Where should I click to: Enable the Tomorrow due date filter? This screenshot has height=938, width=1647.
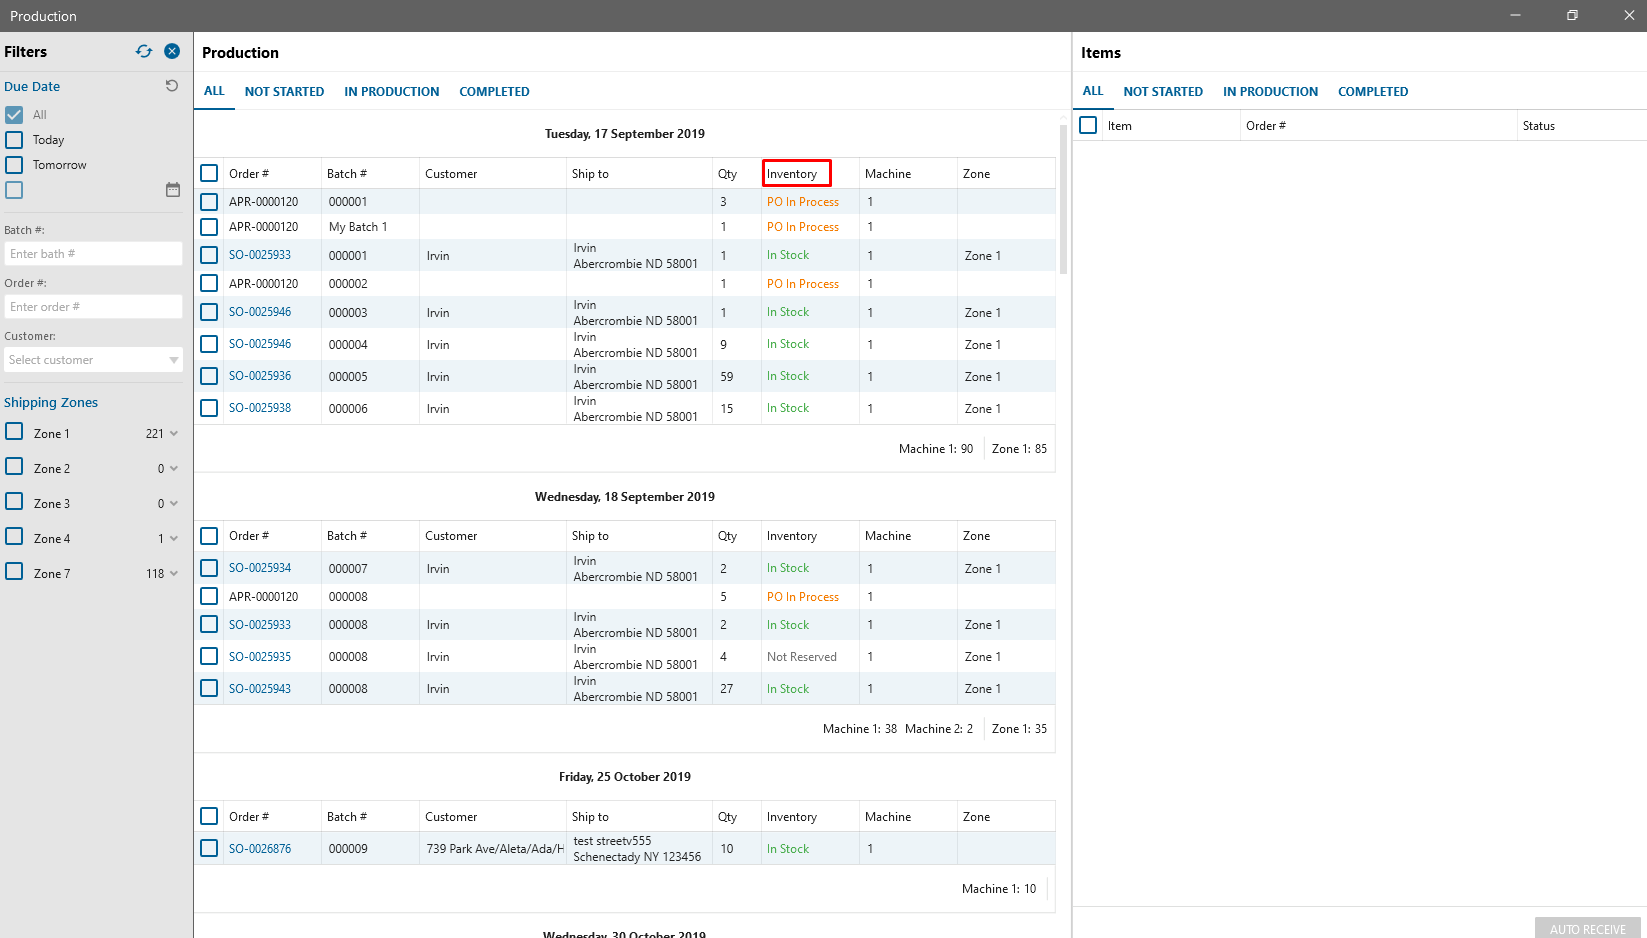[x=14, y=165]
